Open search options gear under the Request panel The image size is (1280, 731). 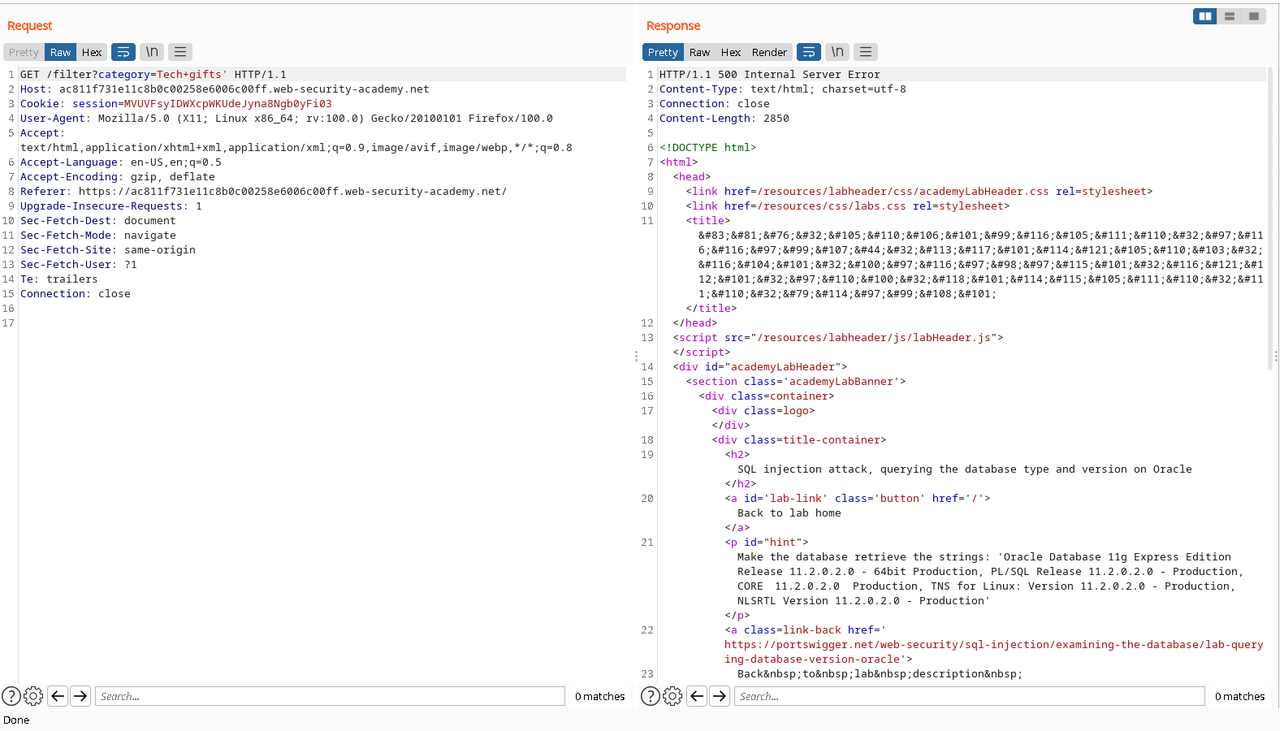pos(32,695)
